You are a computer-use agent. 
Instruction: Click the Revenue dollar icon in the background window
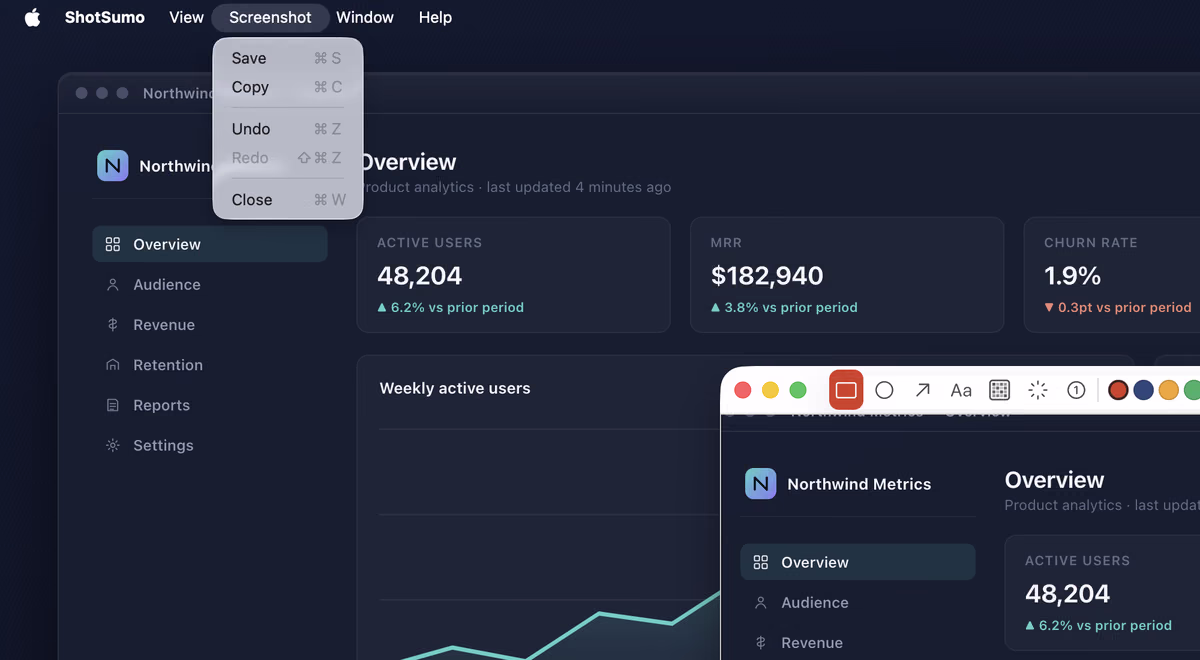click(113, 325)
